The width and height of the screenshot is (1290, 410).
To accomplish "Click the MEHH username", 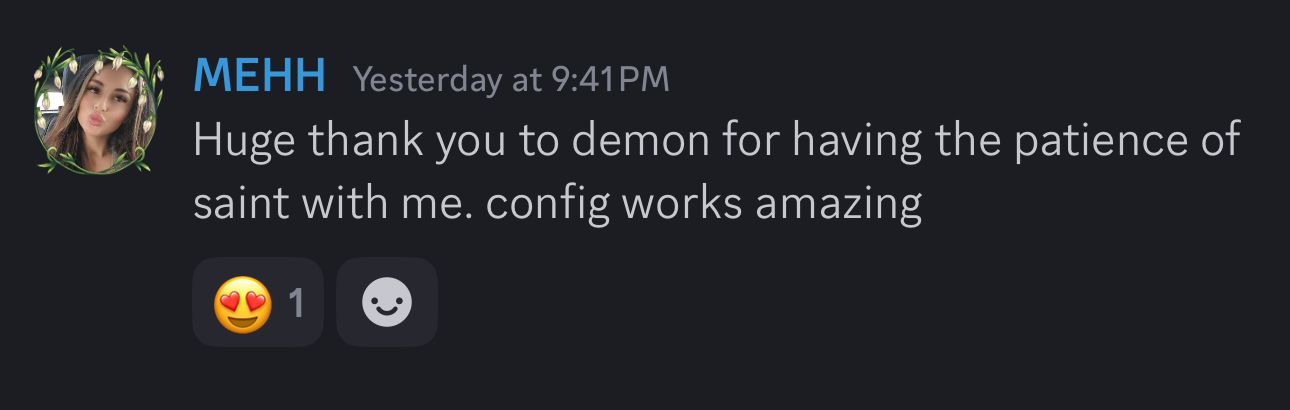I will (259, 76).
